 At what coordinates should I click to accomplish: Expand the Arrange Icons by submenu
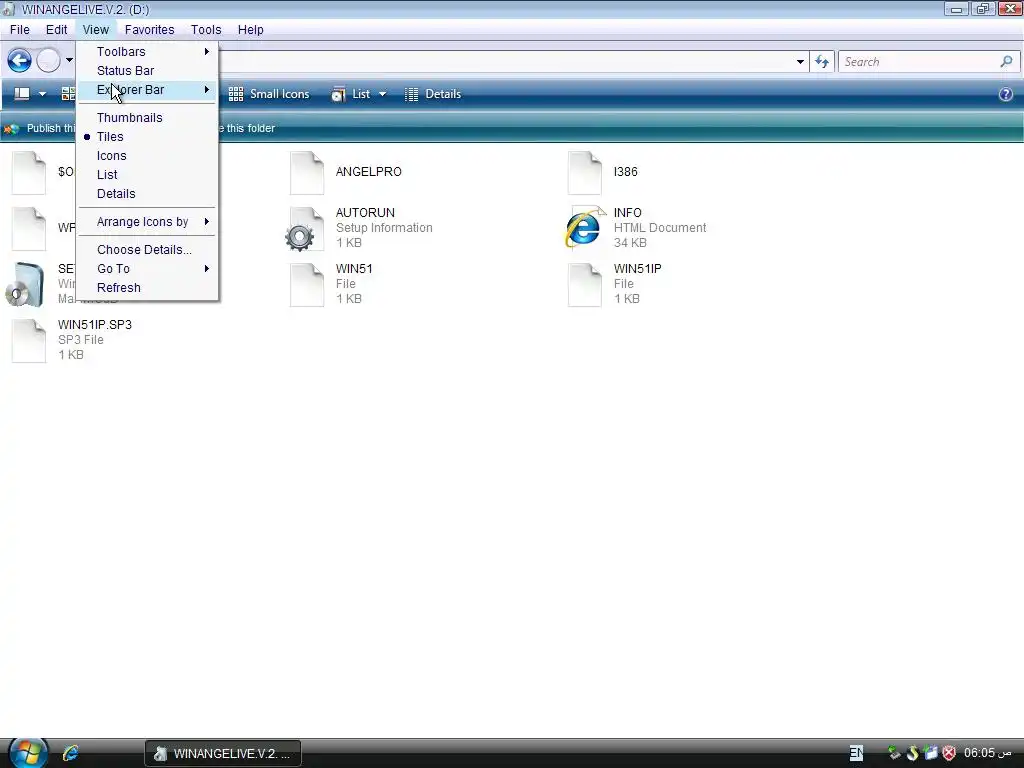[148, 221]
